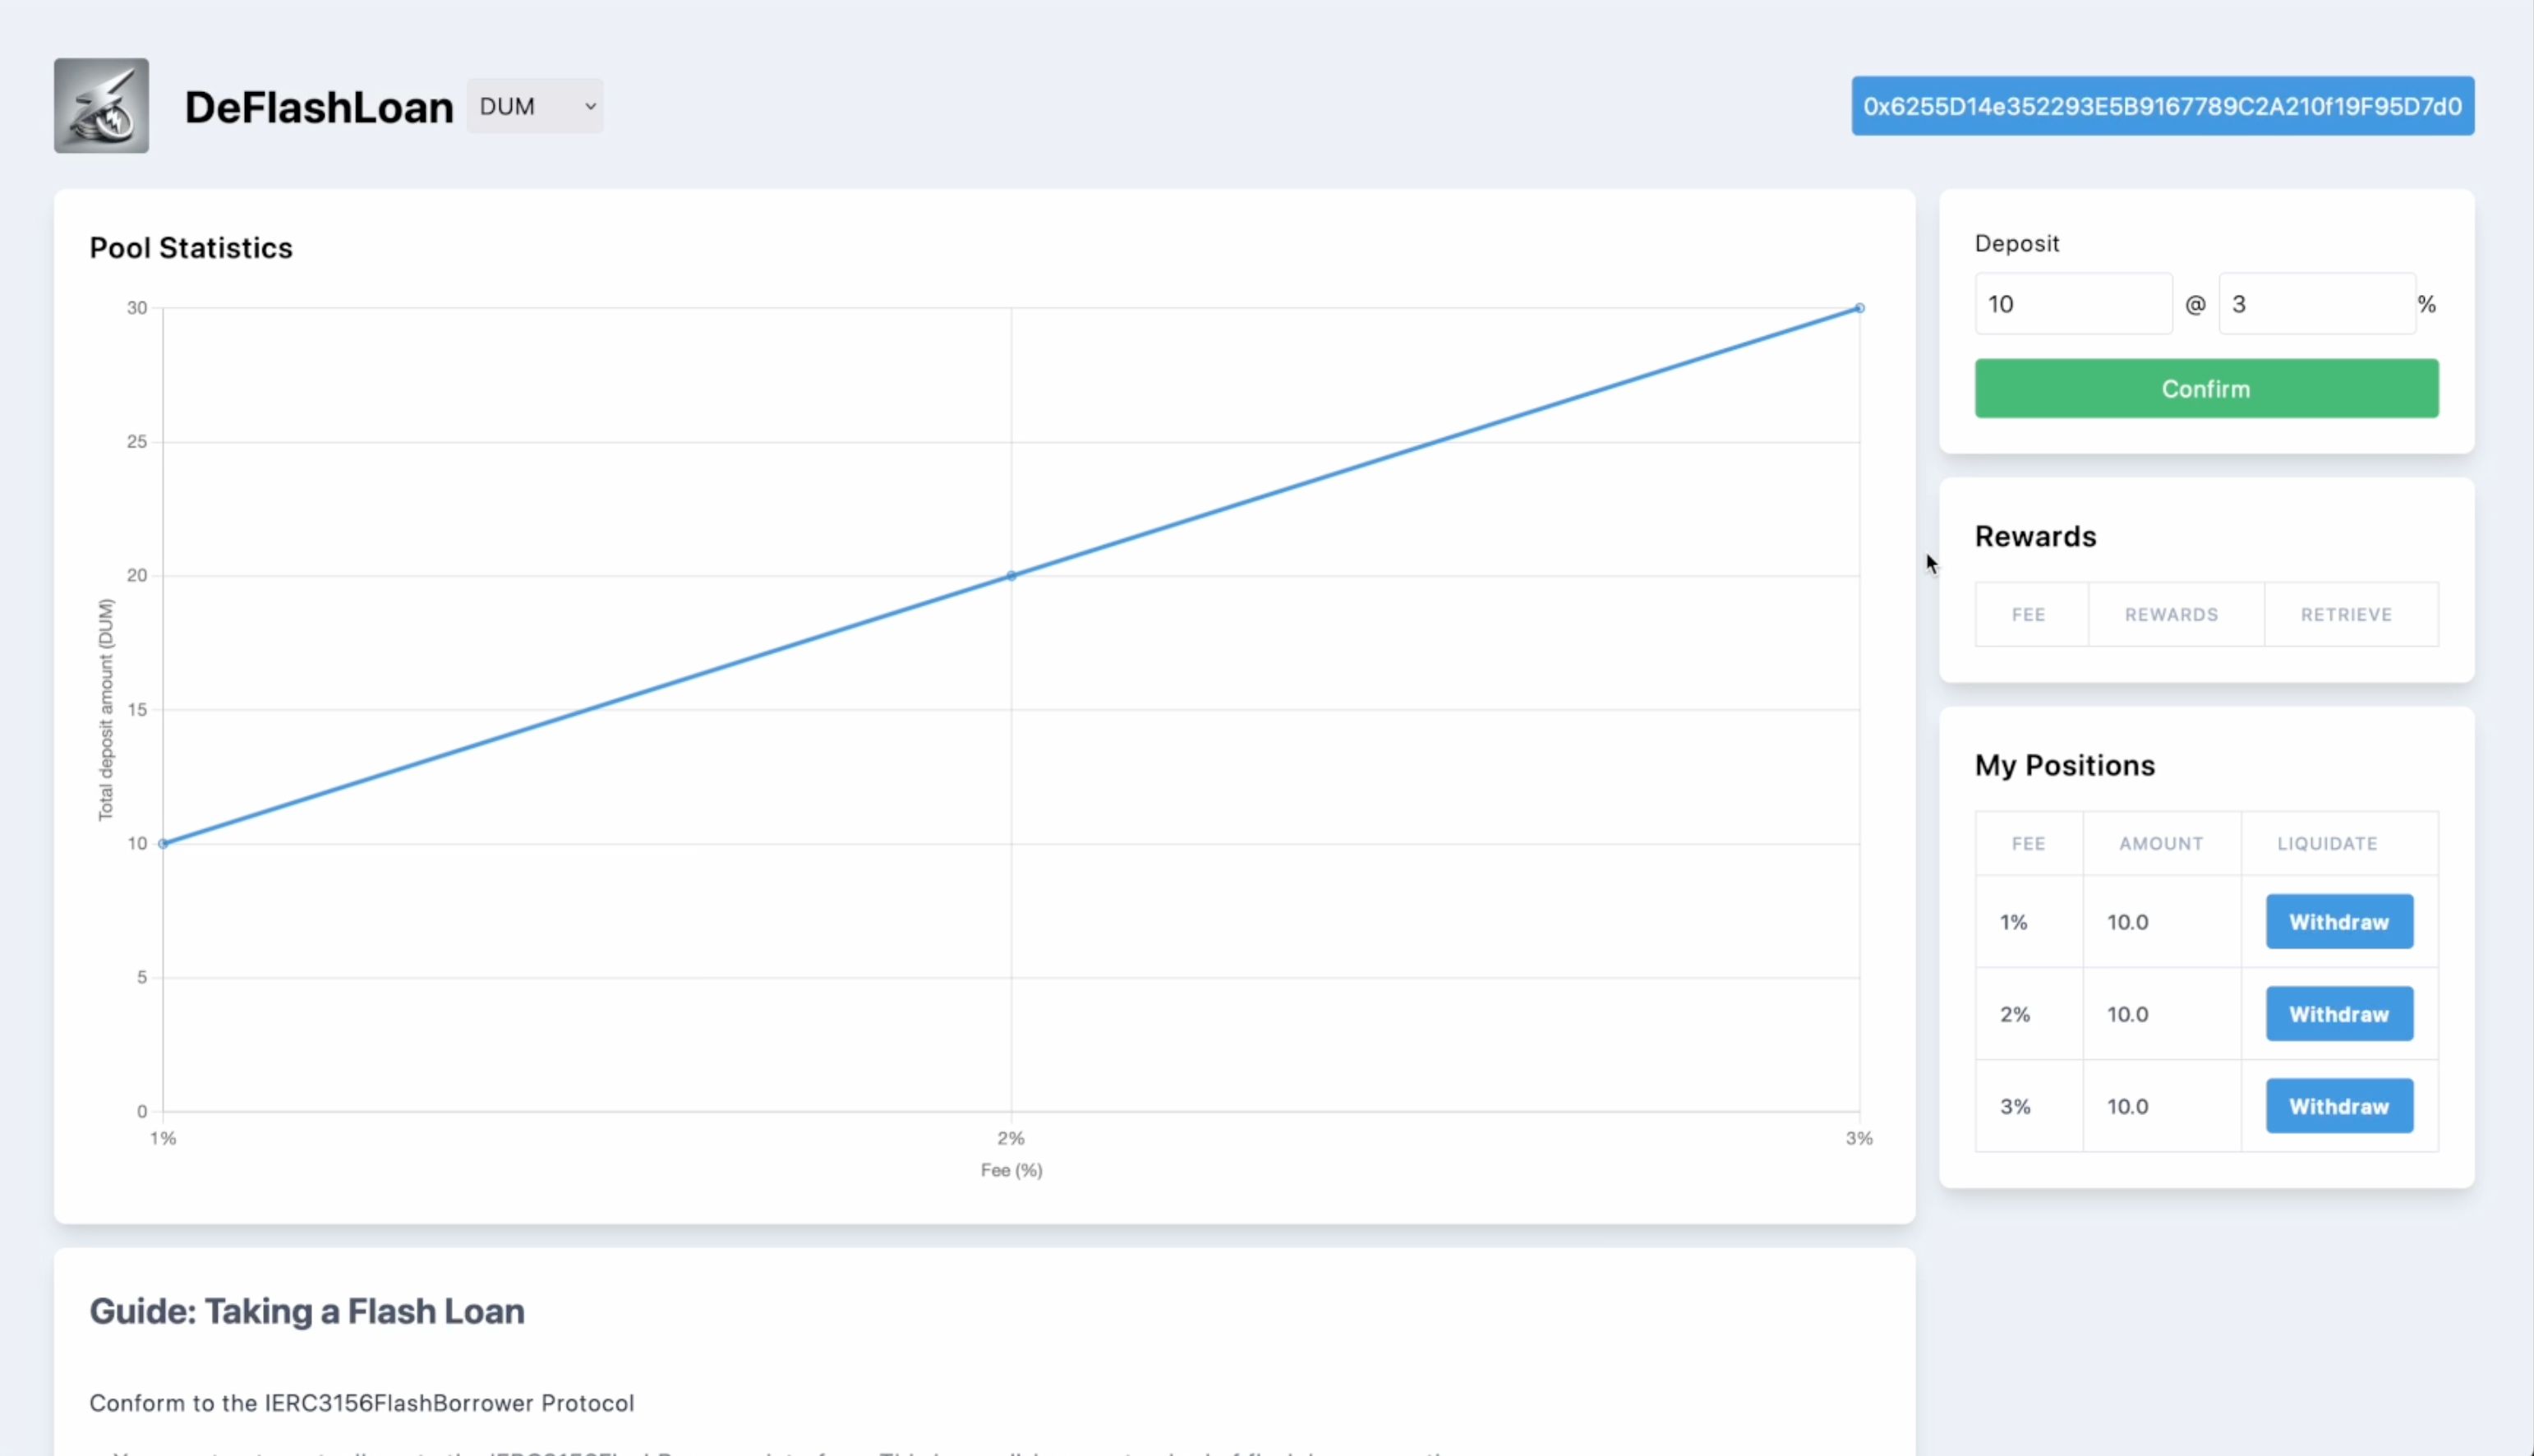
Task: Click the wallet address button
Action: click(2162, 106)
